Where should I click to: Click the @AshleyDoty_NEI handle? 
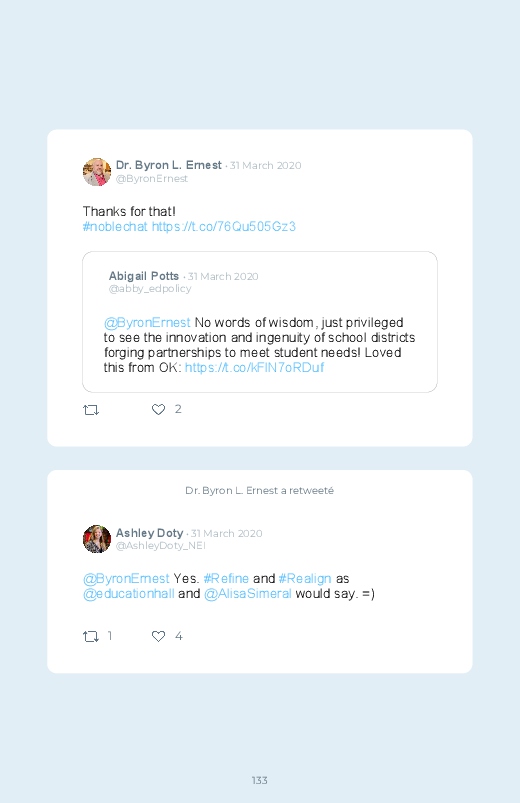[x=160, y=546]
